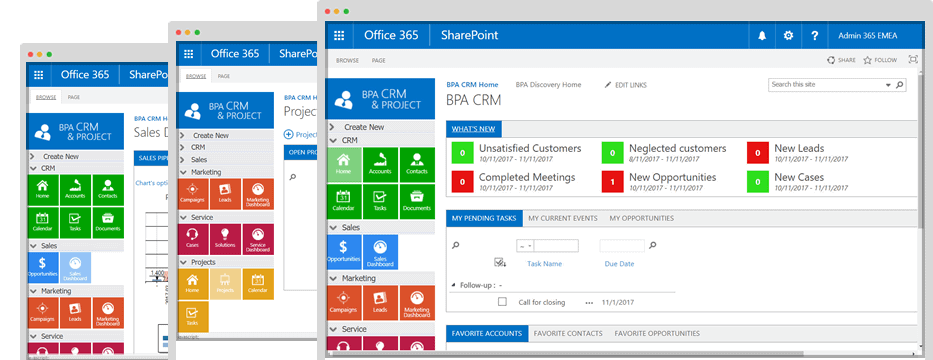Open Cases tile in the middle window
The height and width of the screenshot is (360, 933).
click(193, 239)
